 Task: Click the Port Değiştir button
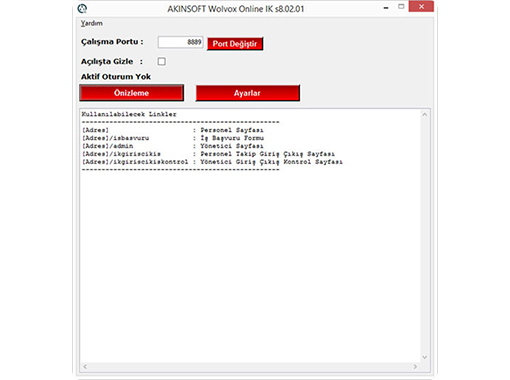tap(235, 44)
